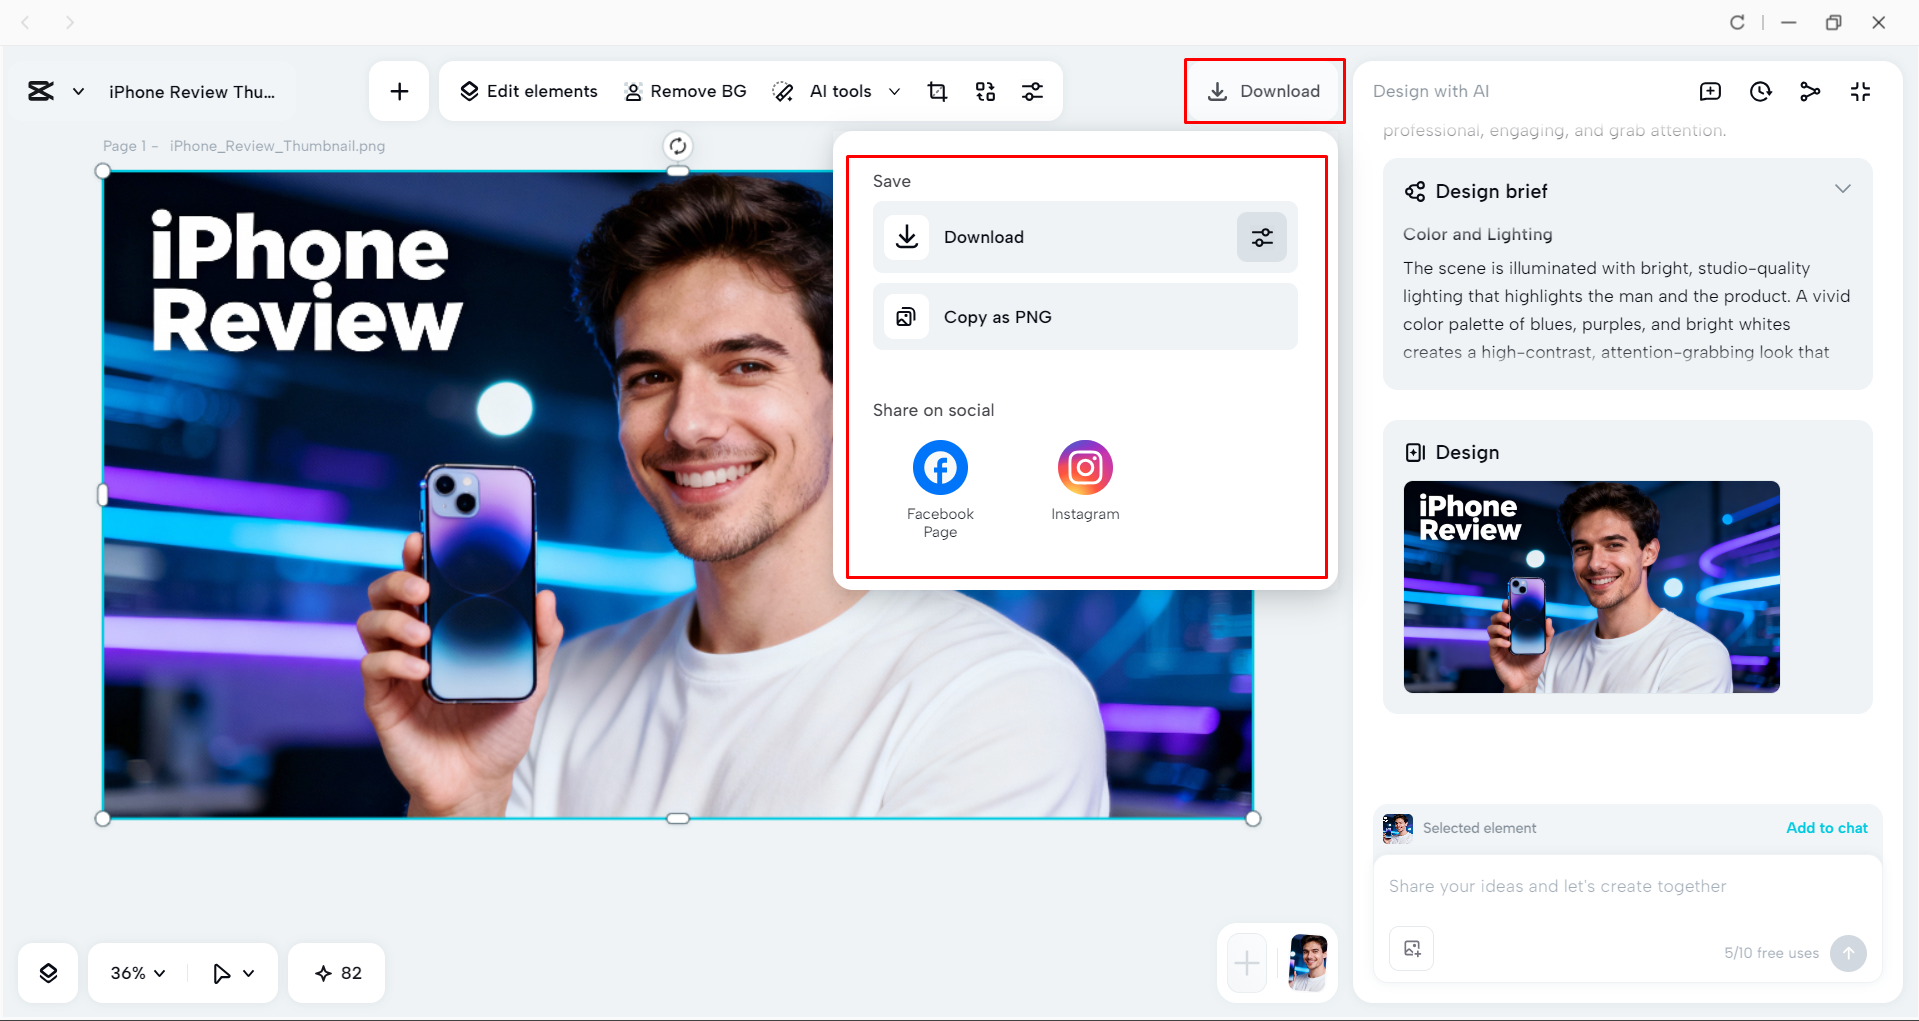Click the replace elements icon in toolbar
This screenshot has width=1919, height=1021.
[985, 92]
